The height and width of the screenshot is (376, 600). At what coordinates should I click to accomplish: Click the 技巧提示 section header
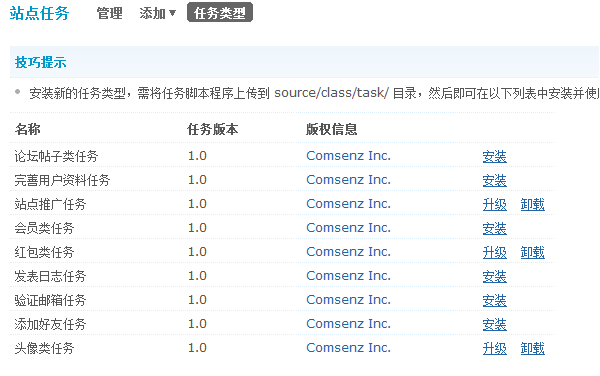click(x=41, y=62)
